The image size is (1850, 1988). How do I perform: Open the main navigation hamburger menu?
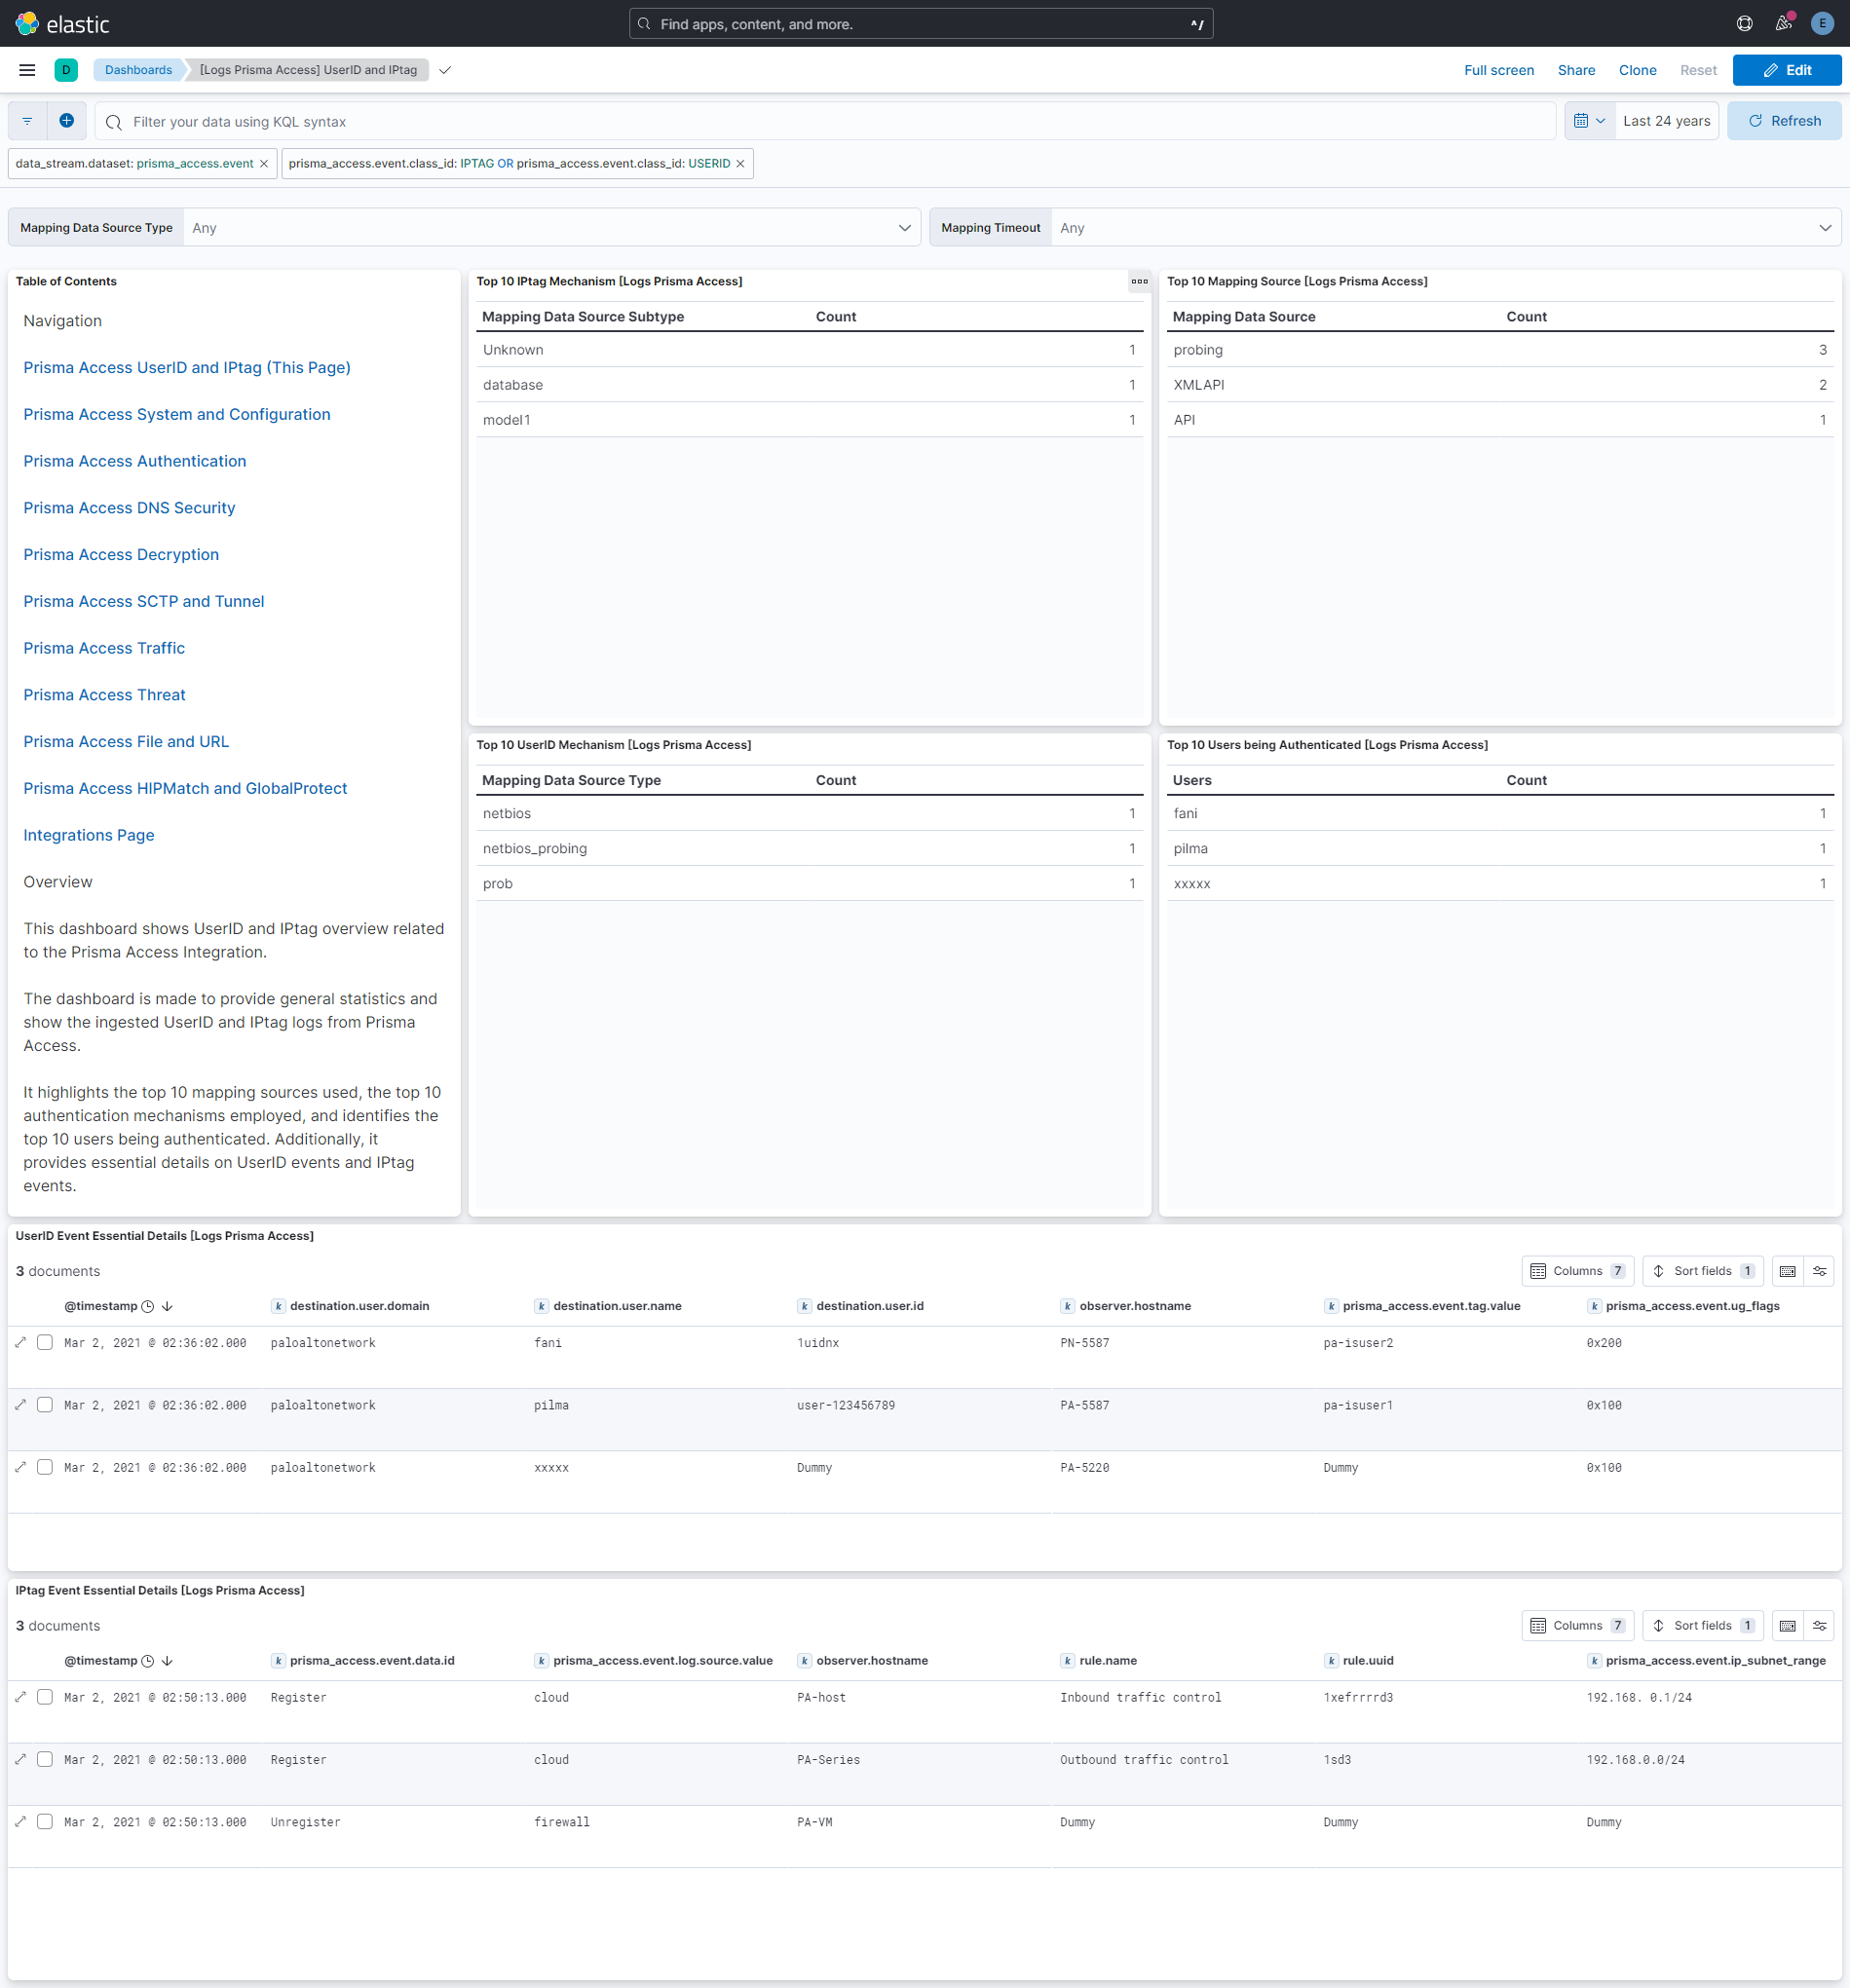coord(26,70)
